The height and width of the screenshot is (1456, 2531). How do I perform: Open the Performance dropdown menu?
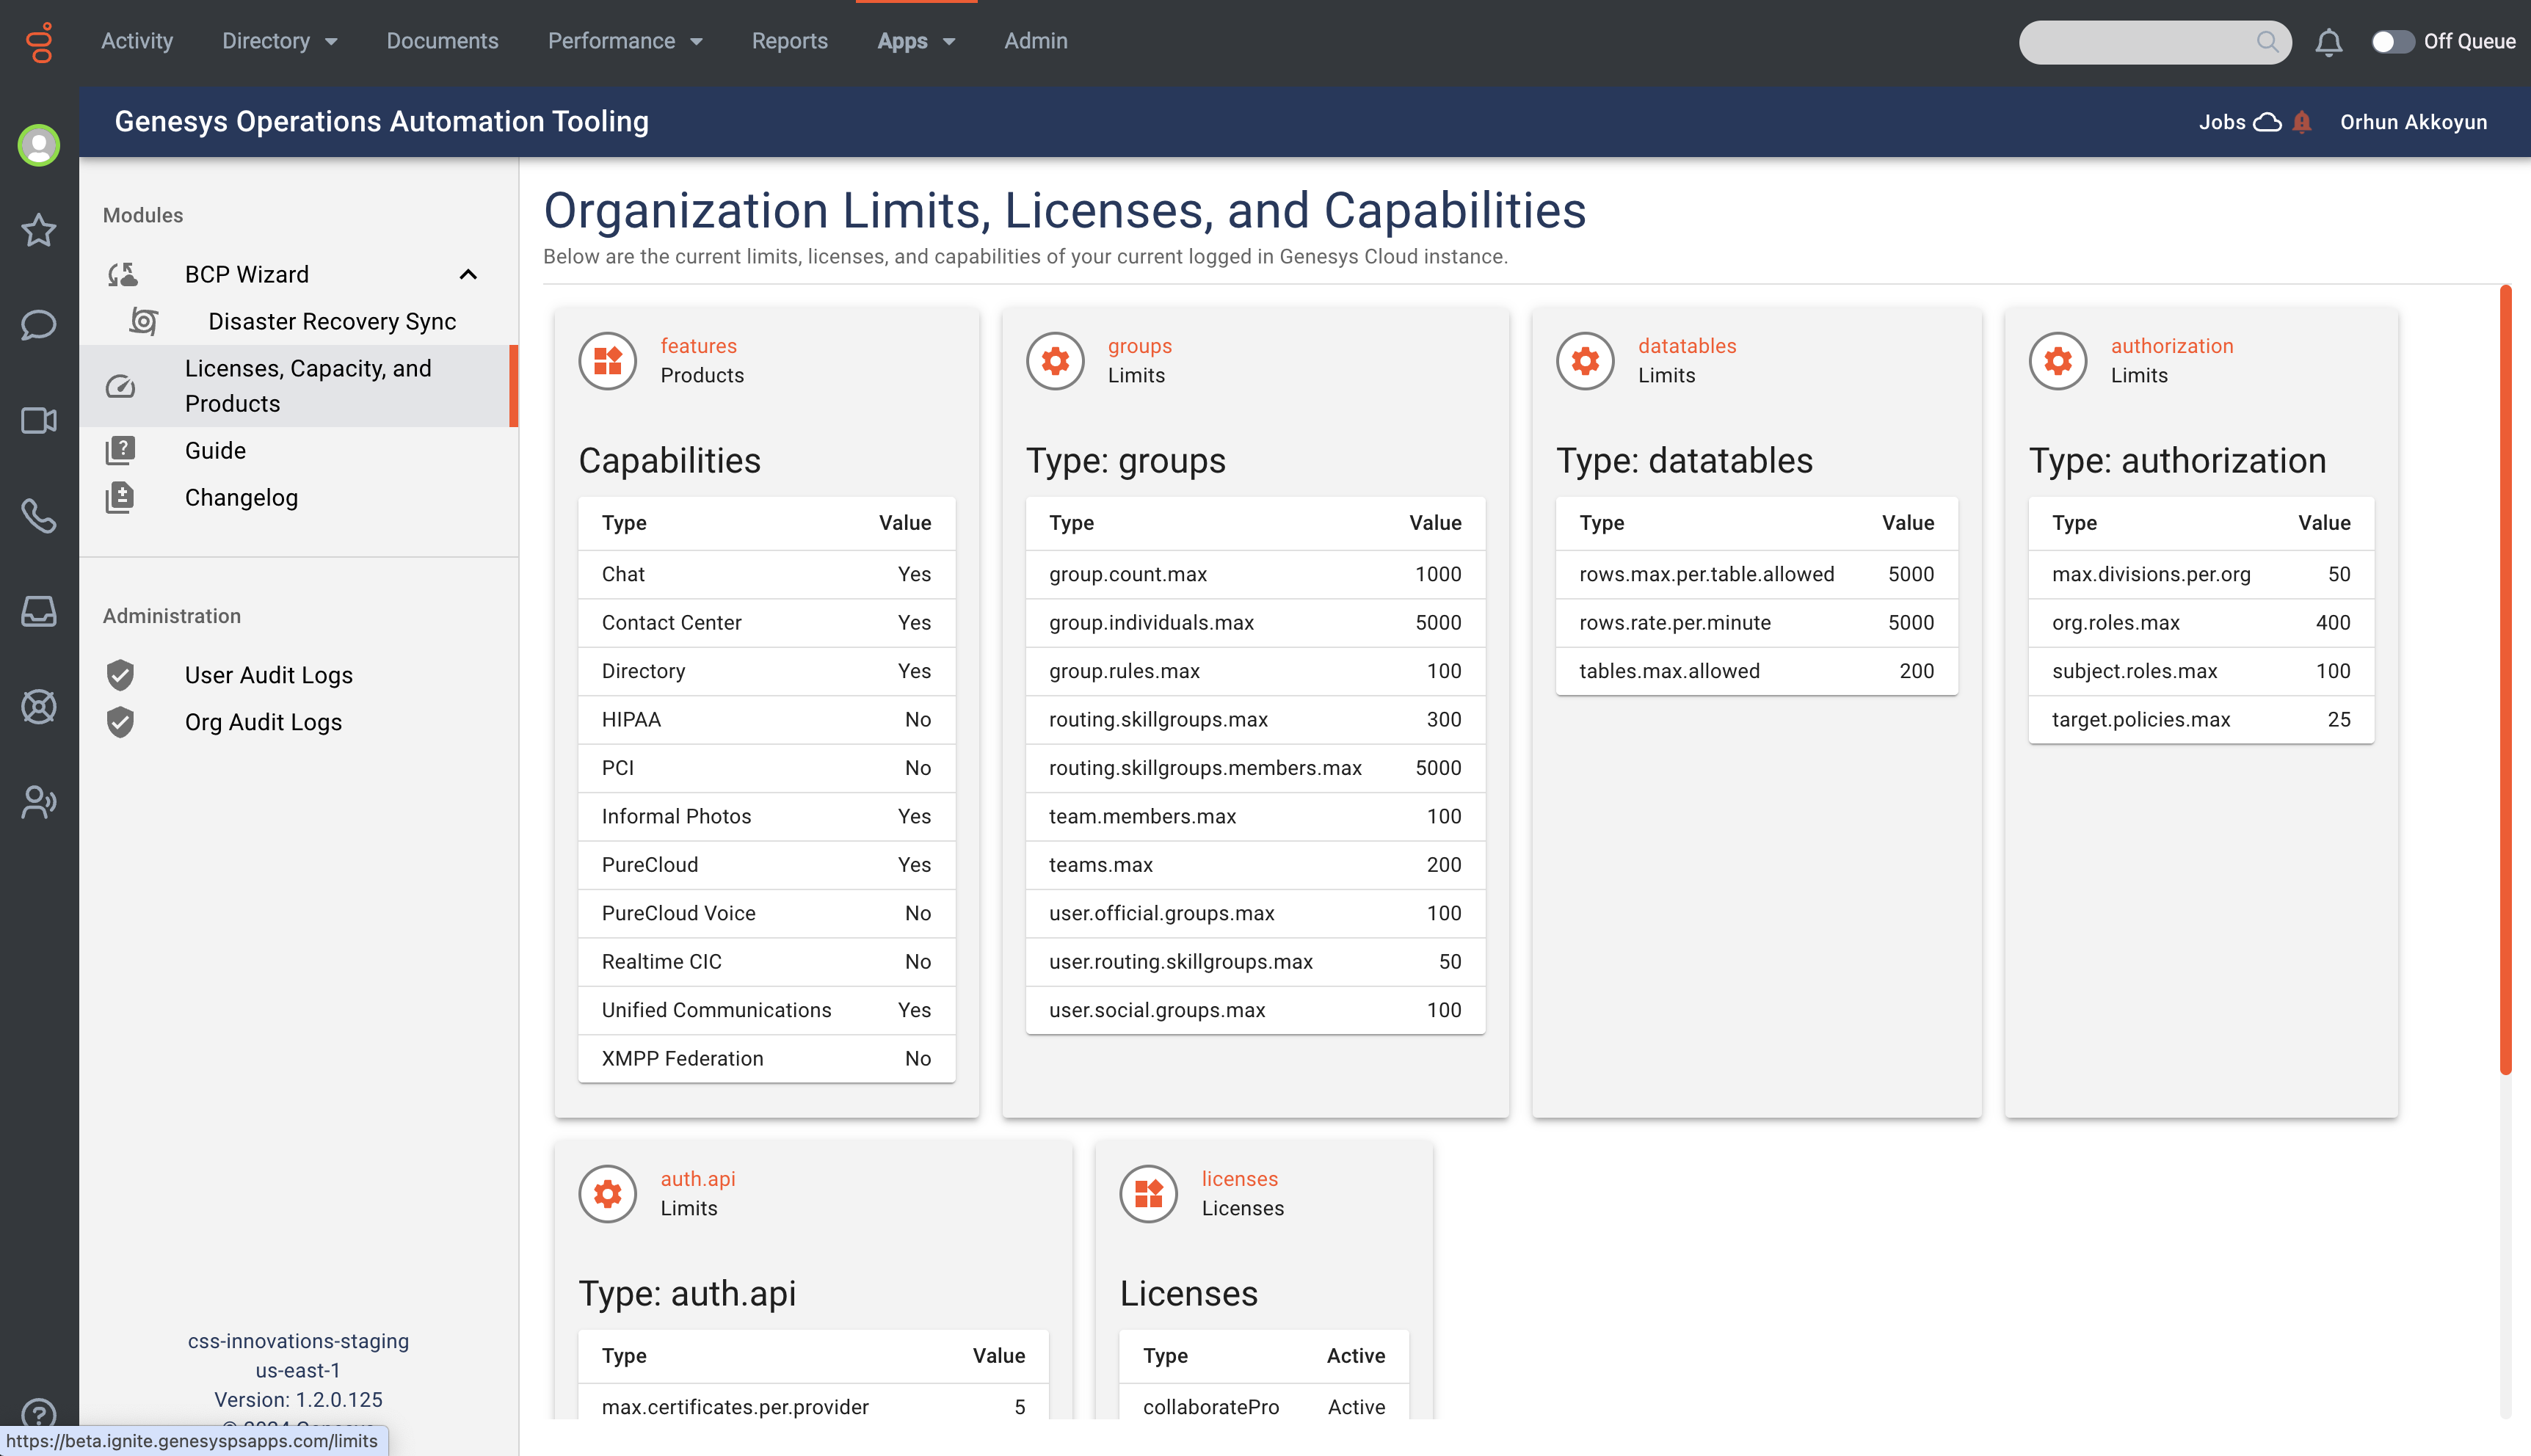click(x=625, y=42)
